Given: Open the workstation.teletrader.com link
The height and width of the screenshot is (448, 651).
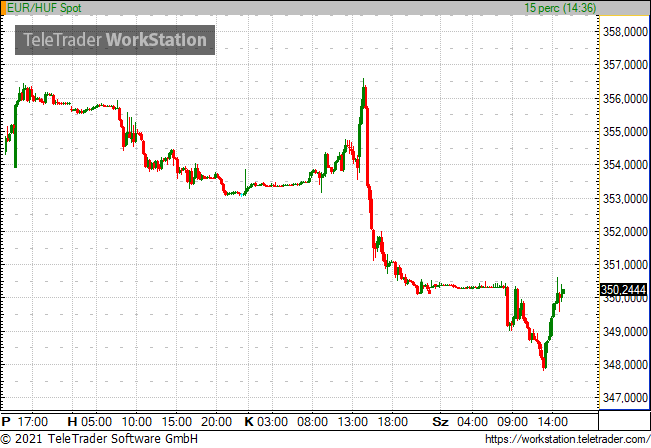Looking at the screenshot, I should click(x=568, y=439).
